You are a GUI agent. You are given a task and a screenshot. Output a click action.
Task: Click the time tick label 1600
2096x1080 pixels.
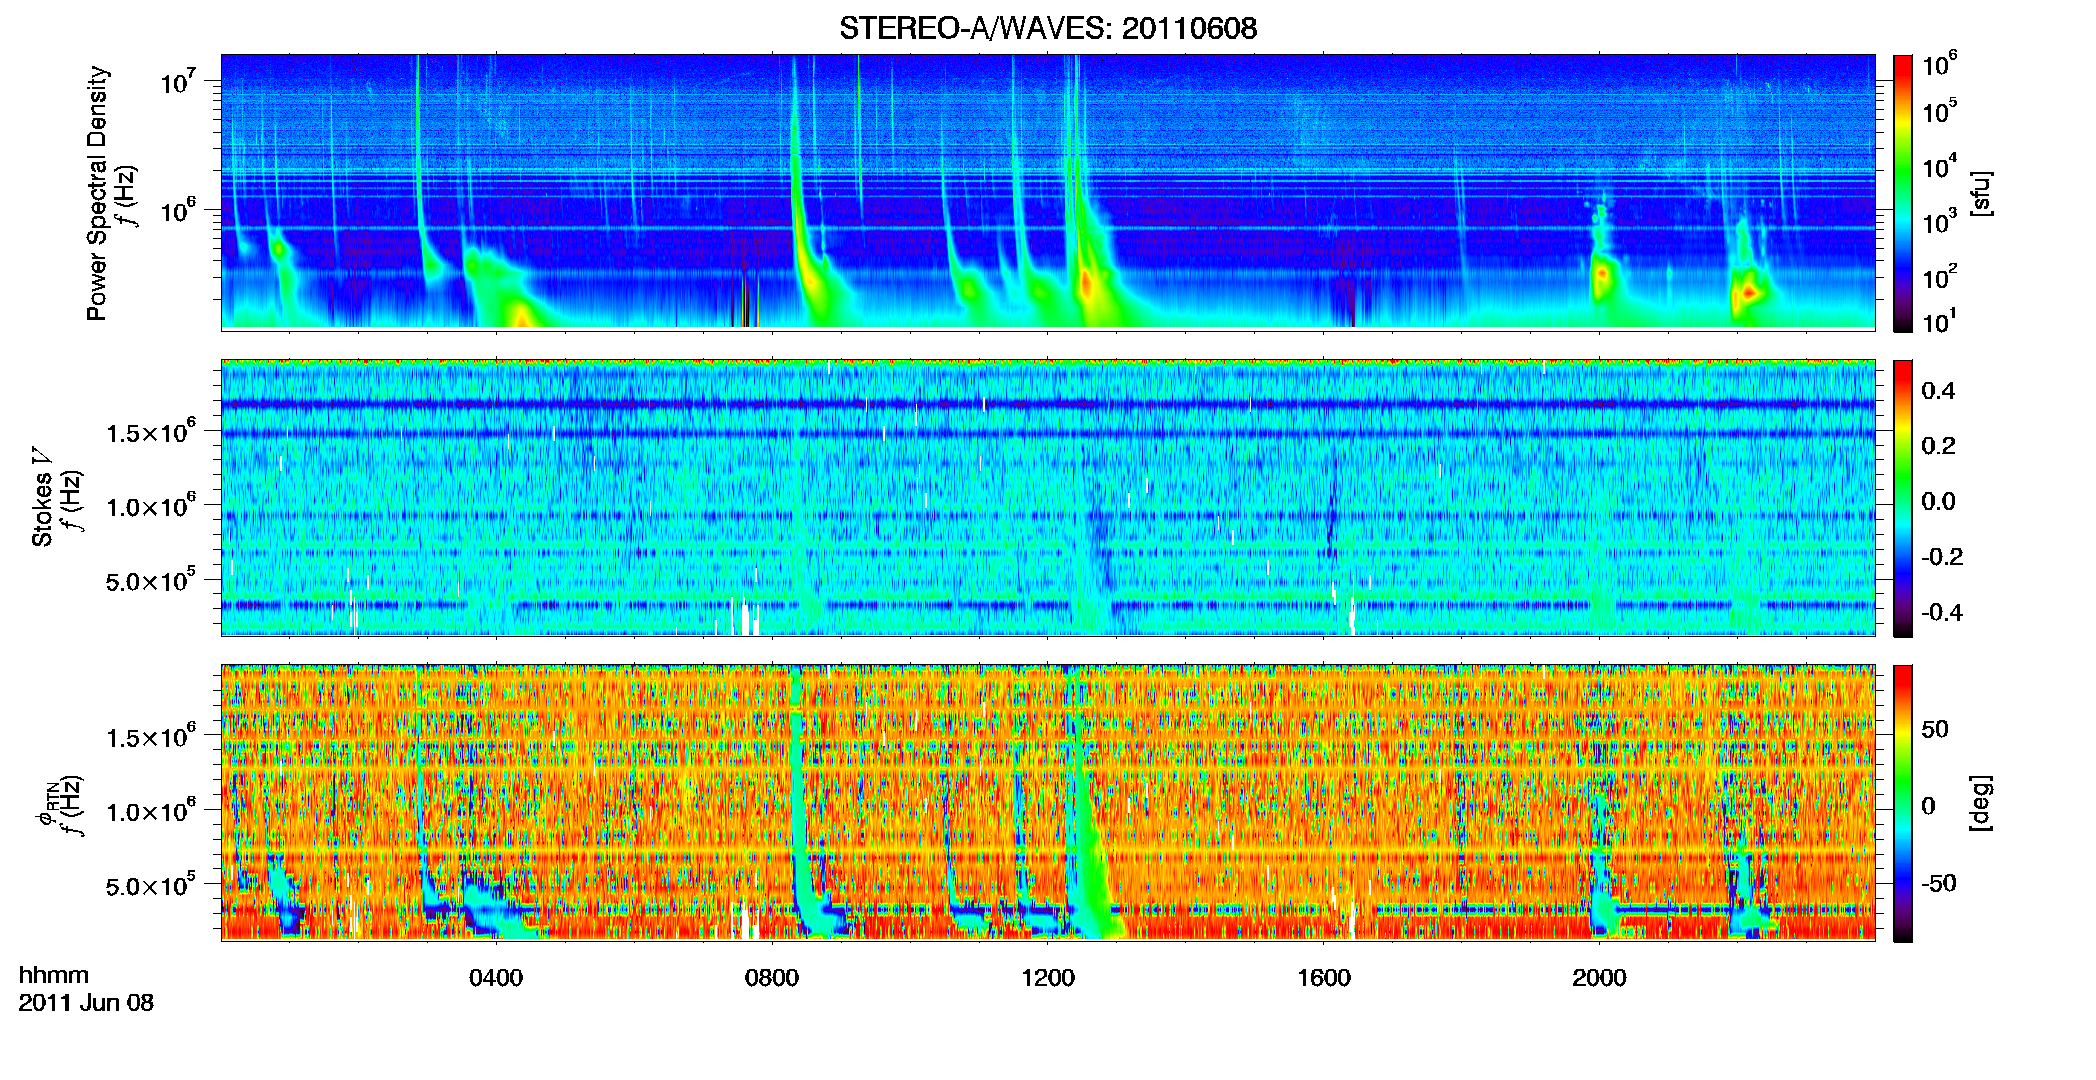(1324, 978)
